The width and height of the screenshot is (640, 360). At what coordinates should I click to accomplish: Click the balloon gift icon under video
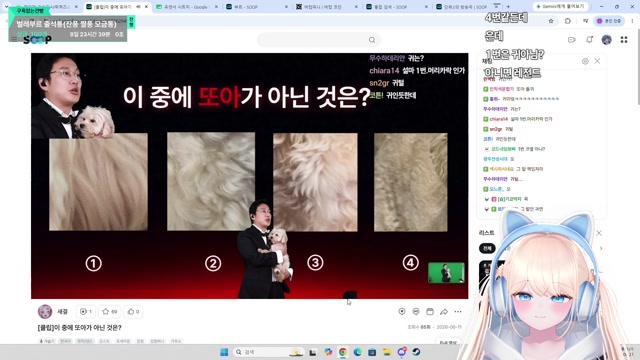tap(402, 311)
